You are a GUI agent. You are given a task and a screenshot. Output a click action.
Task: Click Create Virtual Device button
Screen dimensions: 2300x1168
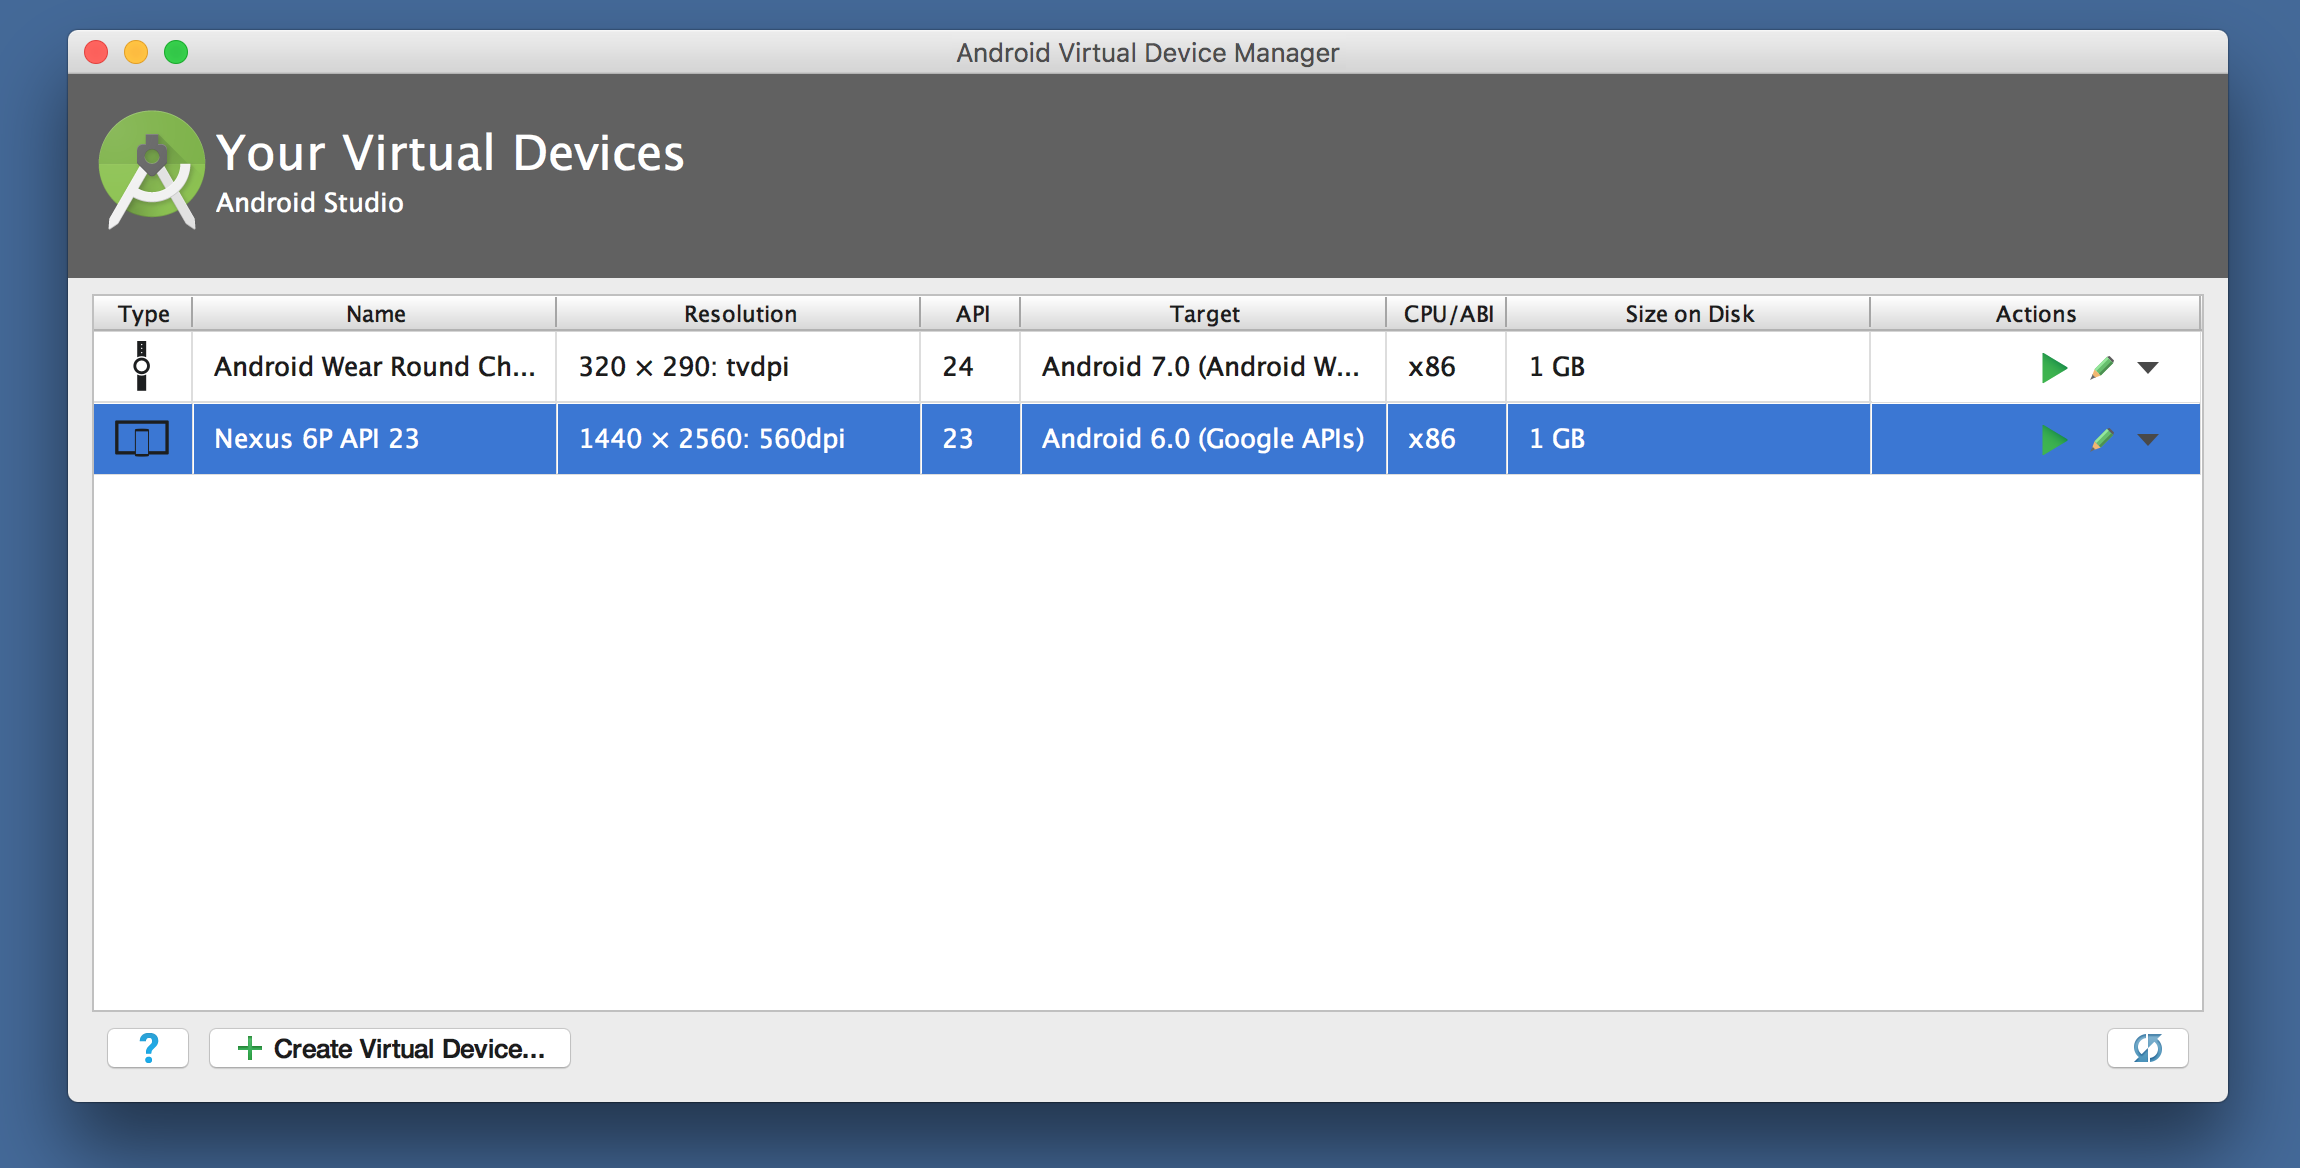pyautogui.click(x=390, y=1048)
